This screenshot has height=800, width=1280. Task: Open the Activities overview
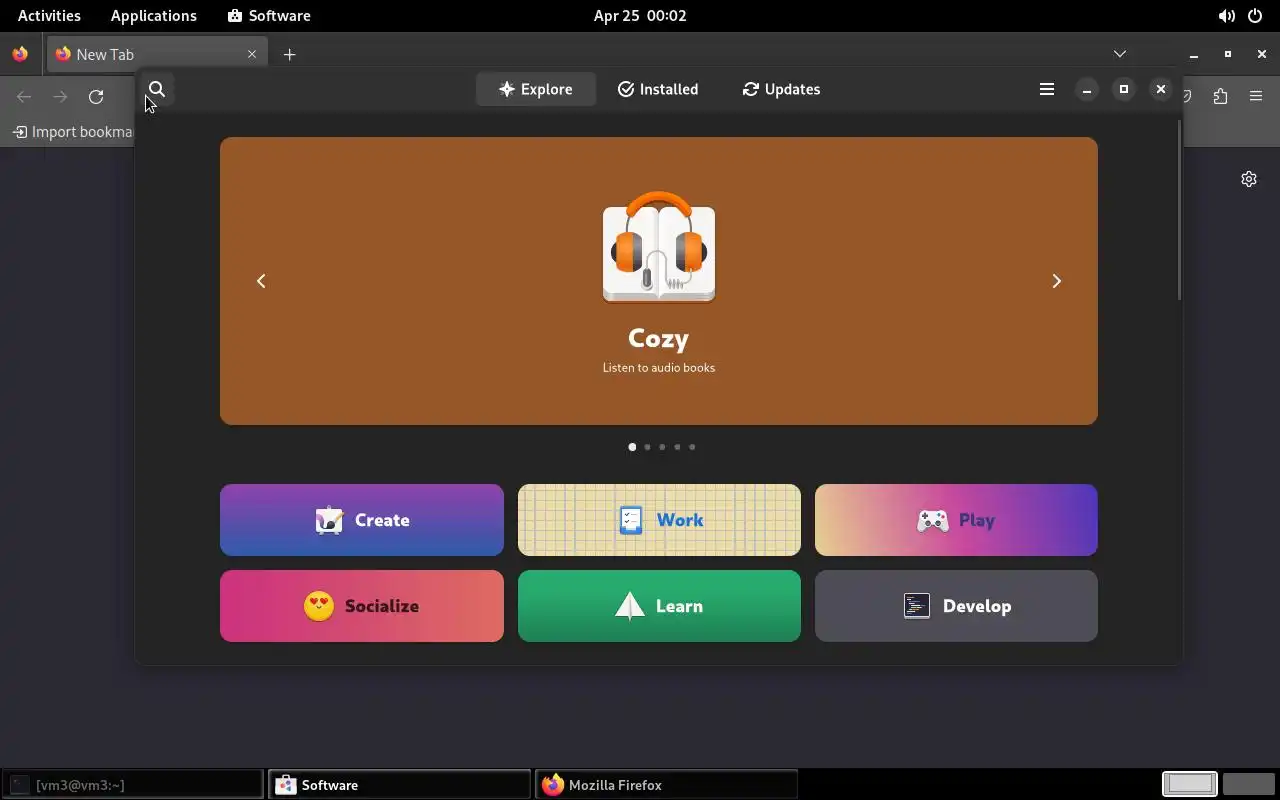[x=49, y=16]
